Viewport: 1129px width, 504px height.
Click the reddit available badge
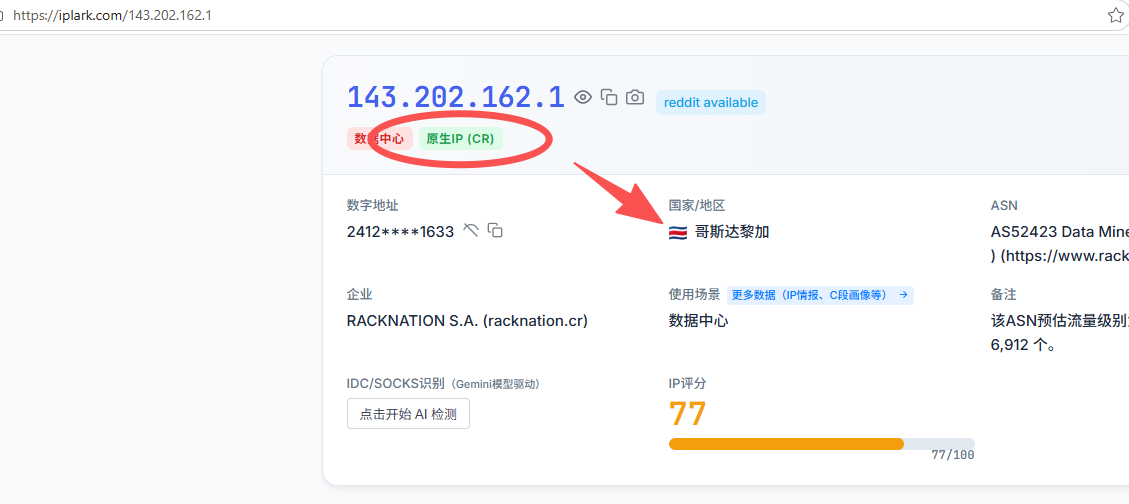pos(711,102)
